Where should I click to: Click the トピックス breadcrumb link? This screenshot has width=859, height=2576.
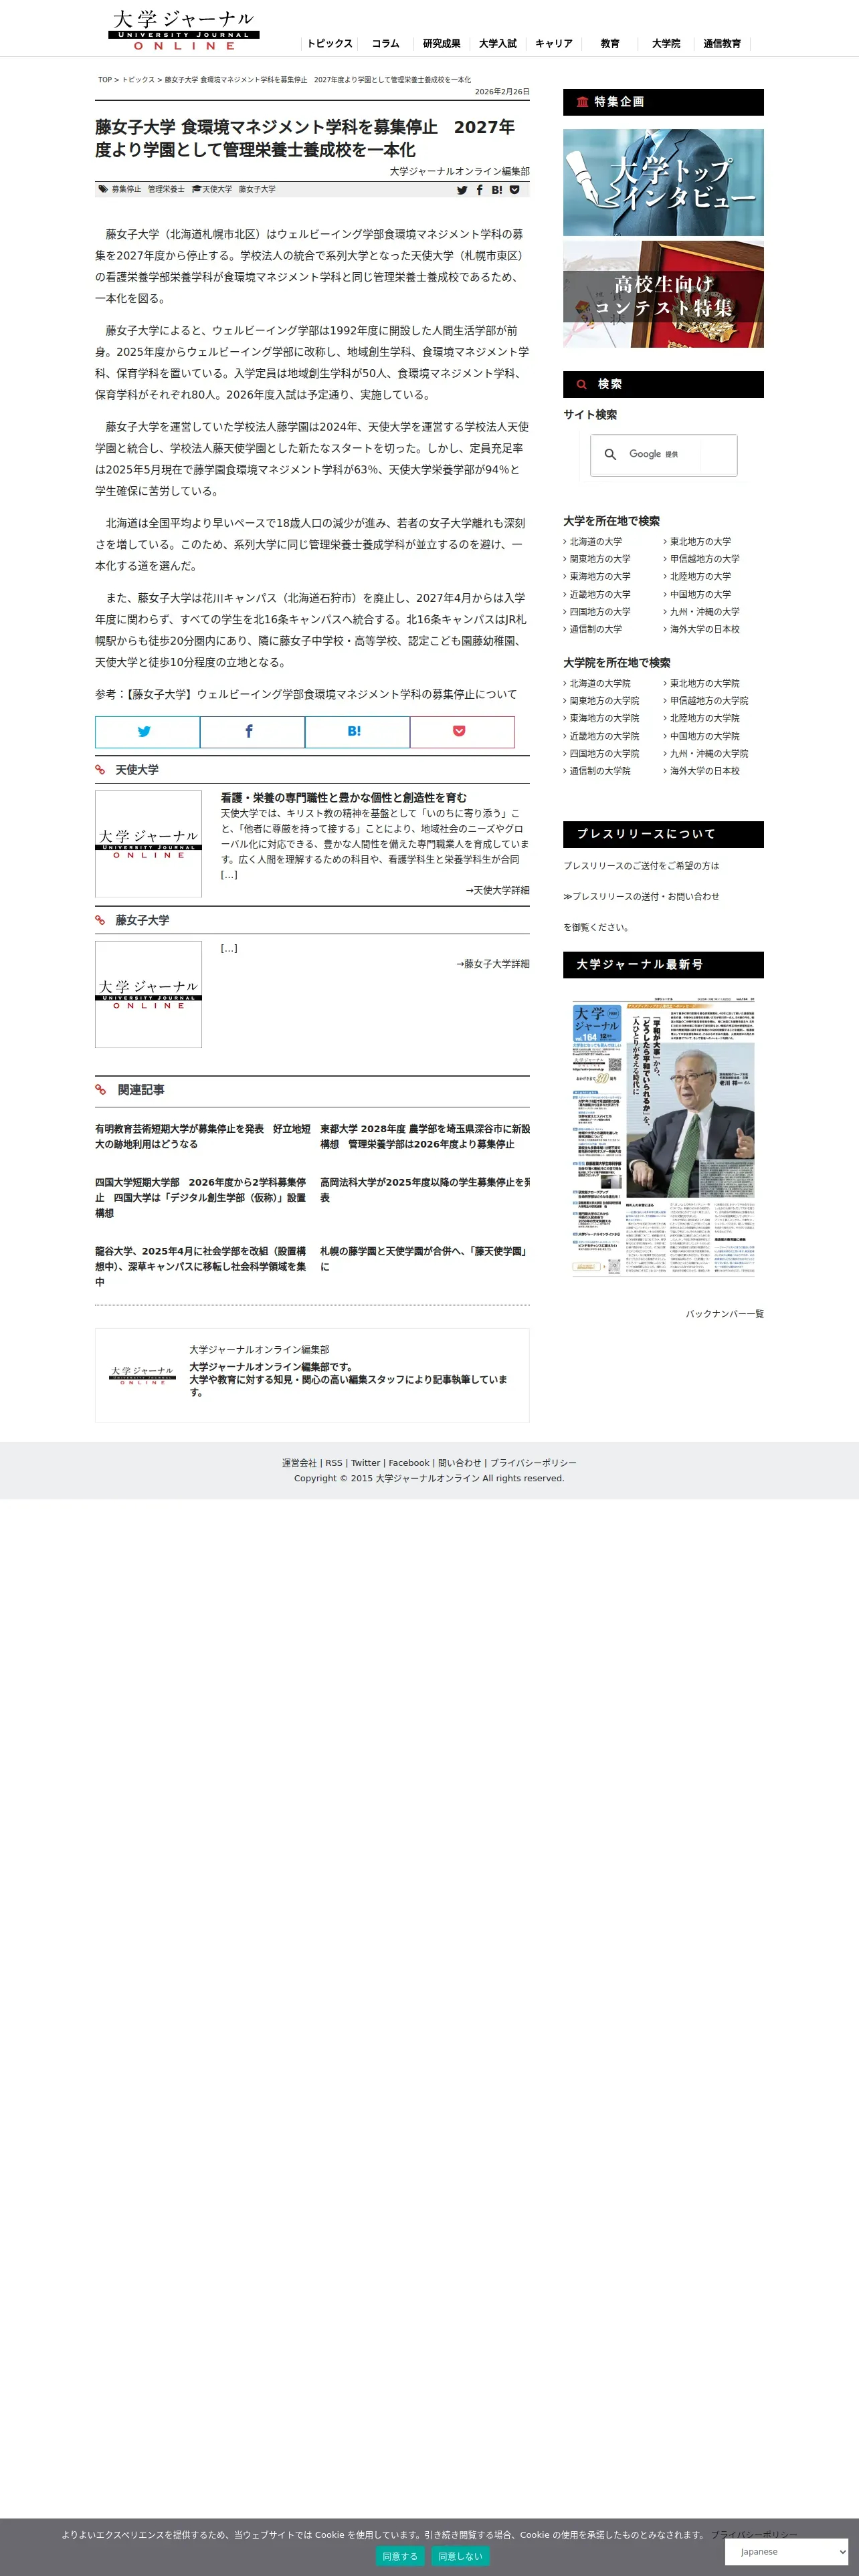(x=138, y=80)
